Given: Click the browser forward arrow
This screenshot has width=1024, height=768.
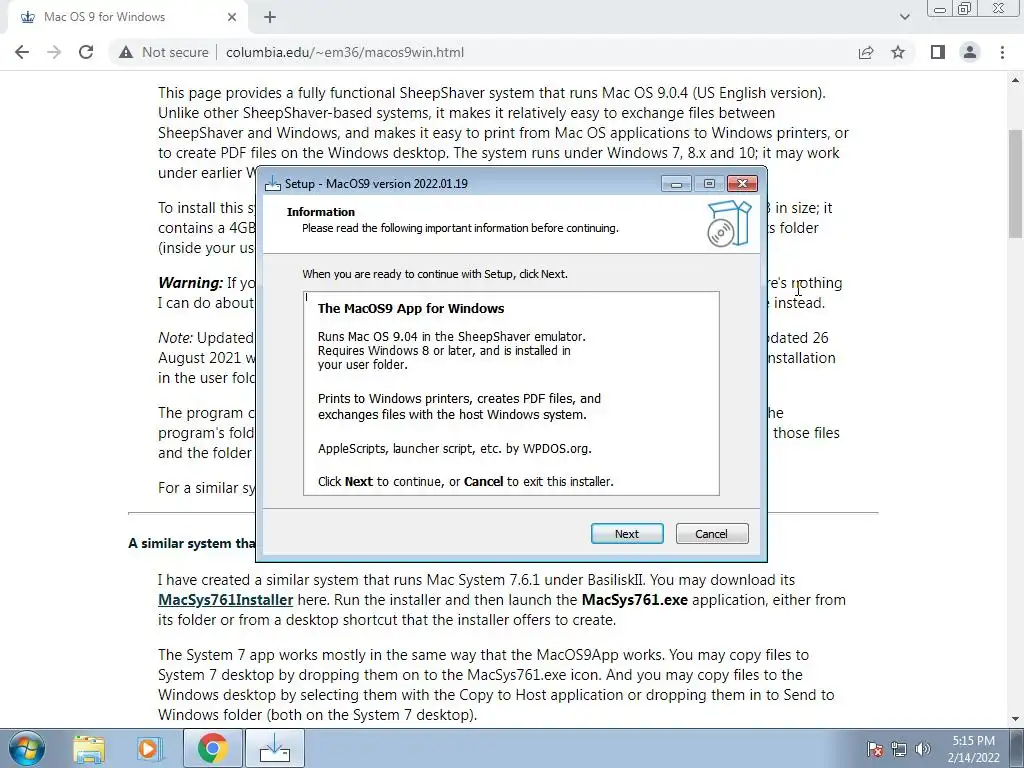Looking at the screenshot, I should [54, 52].
